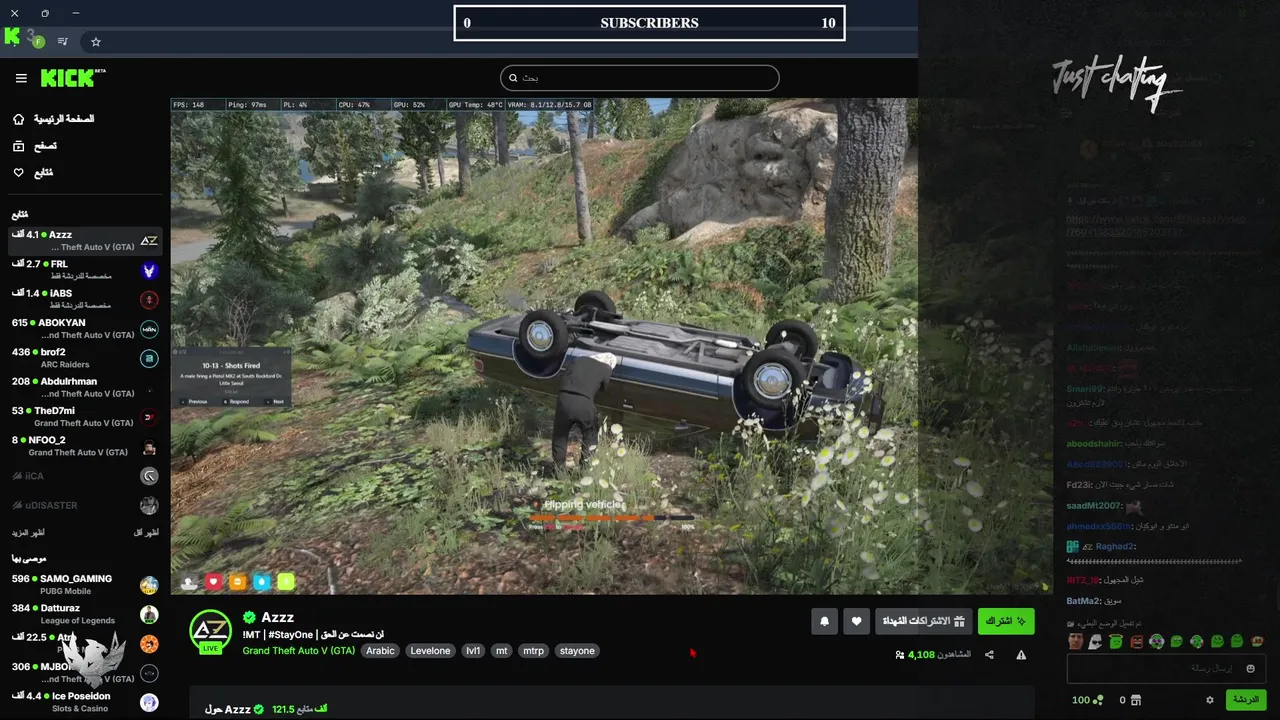Insert red angry emote in chat bar
1280x720 pixels.
[1136, 641]
